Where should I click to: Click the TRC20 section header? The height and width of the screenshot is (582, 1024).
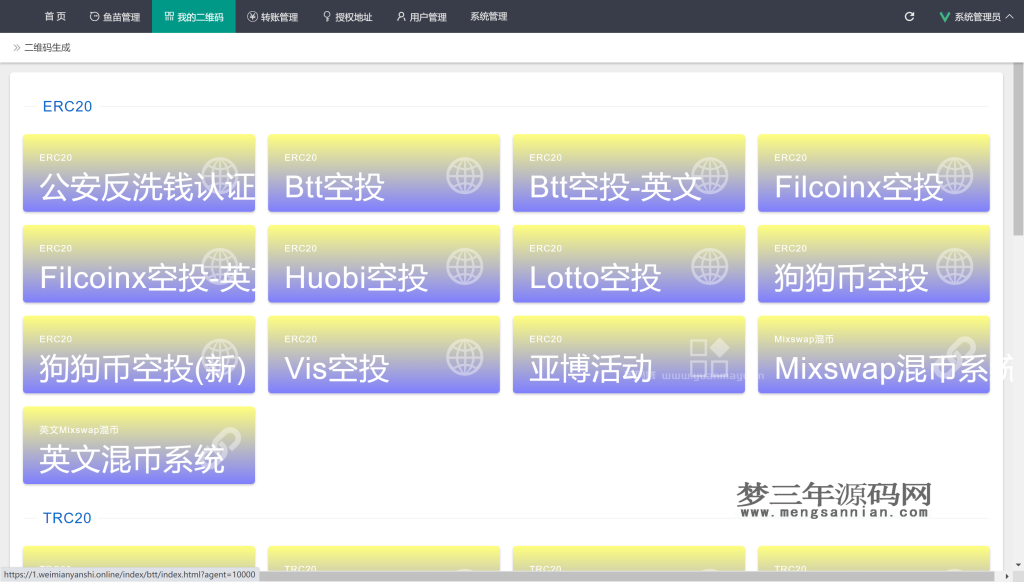(x=66, y=518)
